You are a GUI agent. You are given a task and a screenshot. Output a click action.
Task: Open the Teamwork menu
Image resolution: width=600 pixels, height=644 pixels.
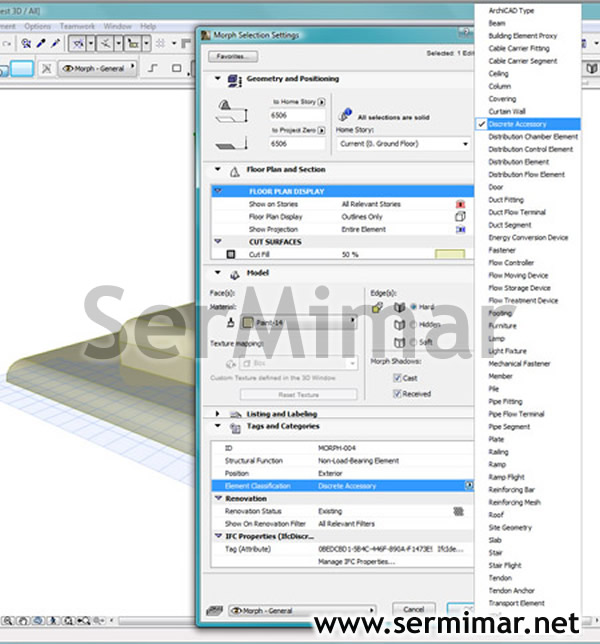[x=77, y=26]
